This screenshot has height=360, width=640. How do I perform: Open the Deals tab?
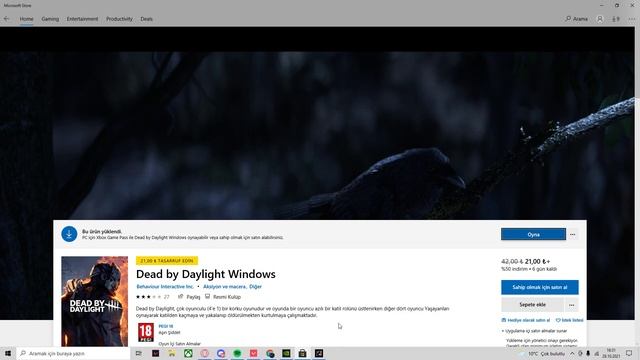click(147, 19)
